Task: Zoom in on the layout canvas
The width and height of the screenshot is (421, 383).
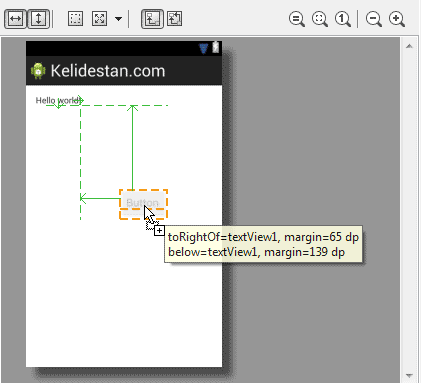Action: [397, 19]
